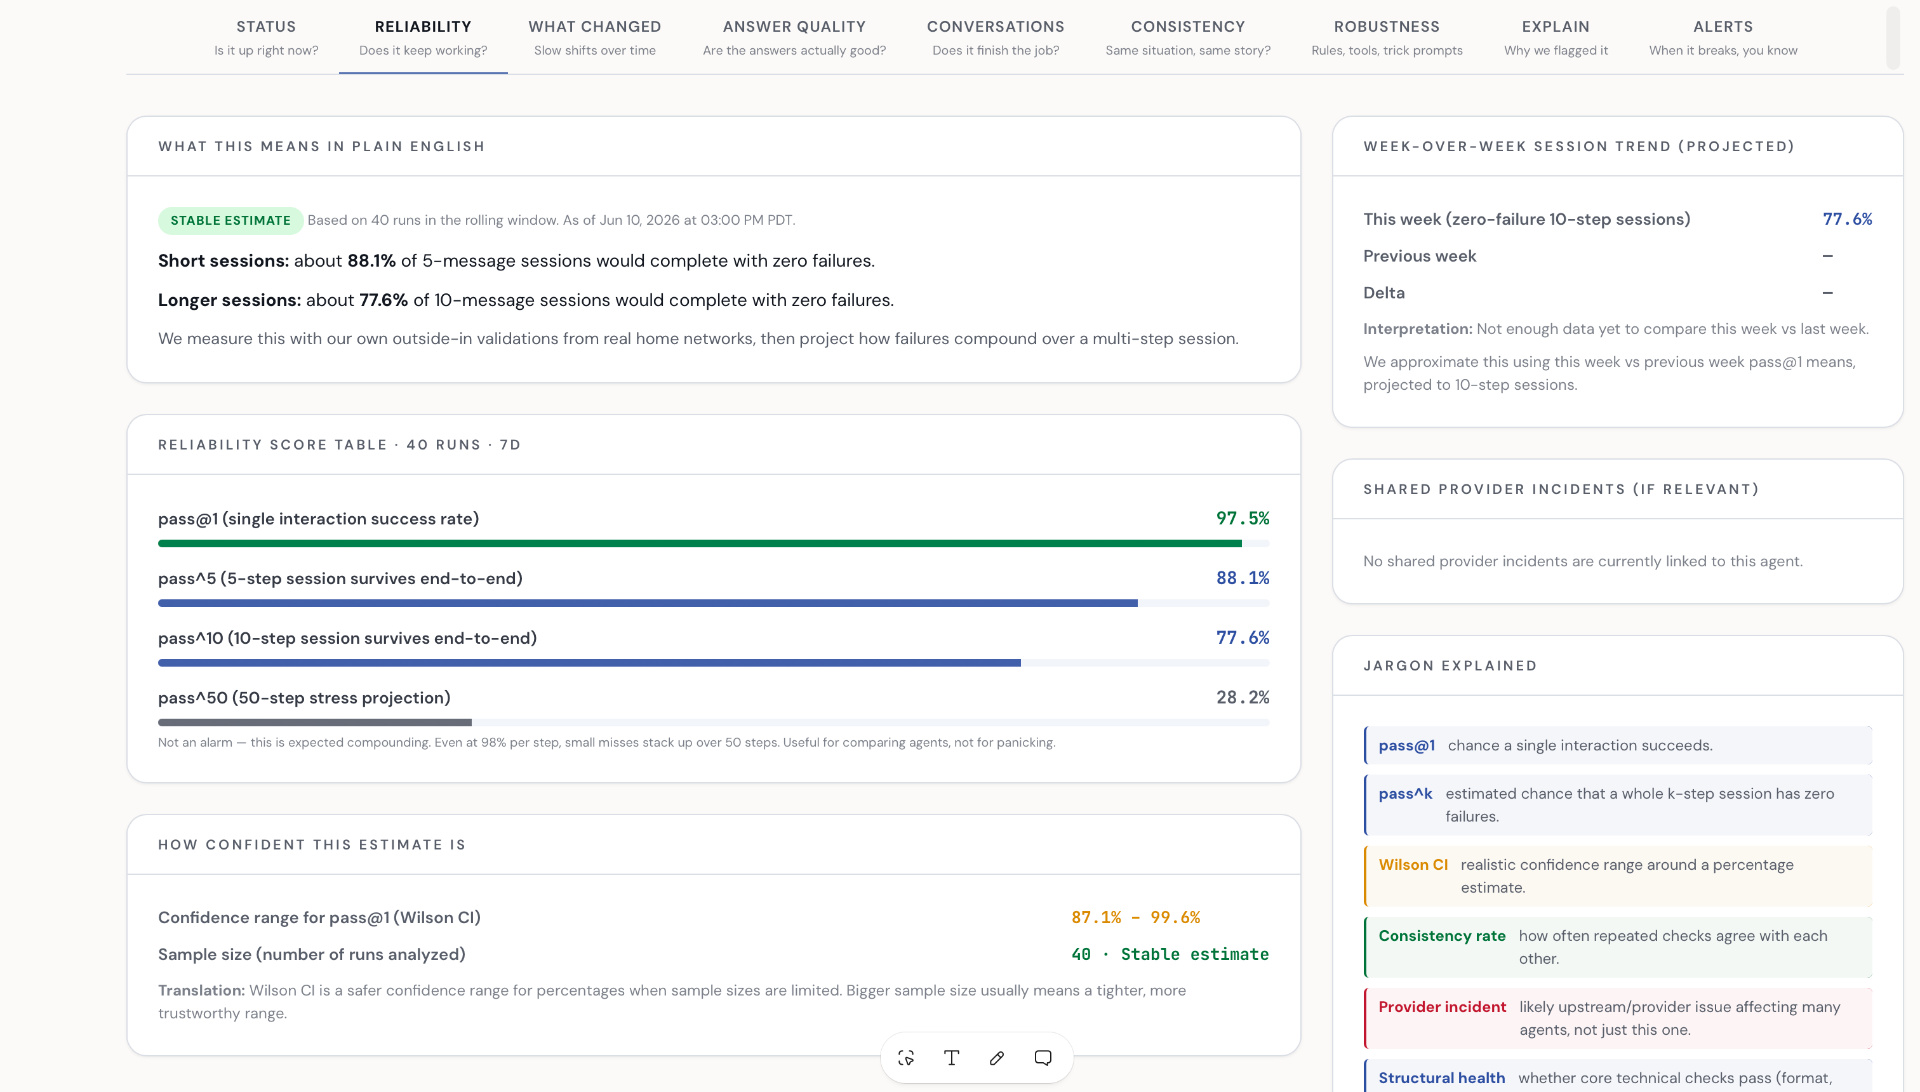
Task: Click the '40 · Stable estimate' sample size value
Action: 1170,955
